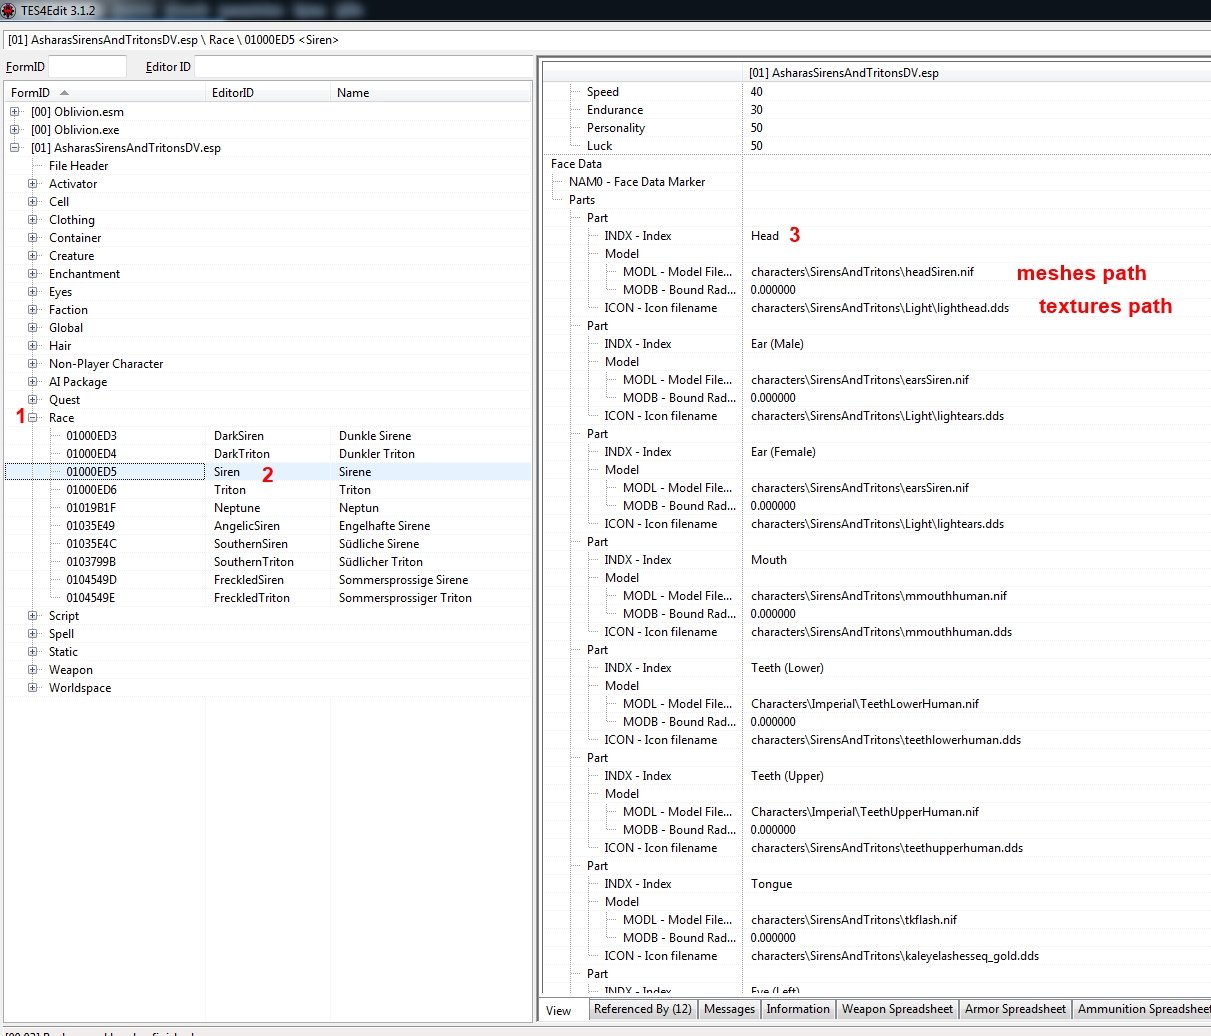Click the record path address bar
The width and height of the screenshot is (1211, 1036).
tap(606, 40)
